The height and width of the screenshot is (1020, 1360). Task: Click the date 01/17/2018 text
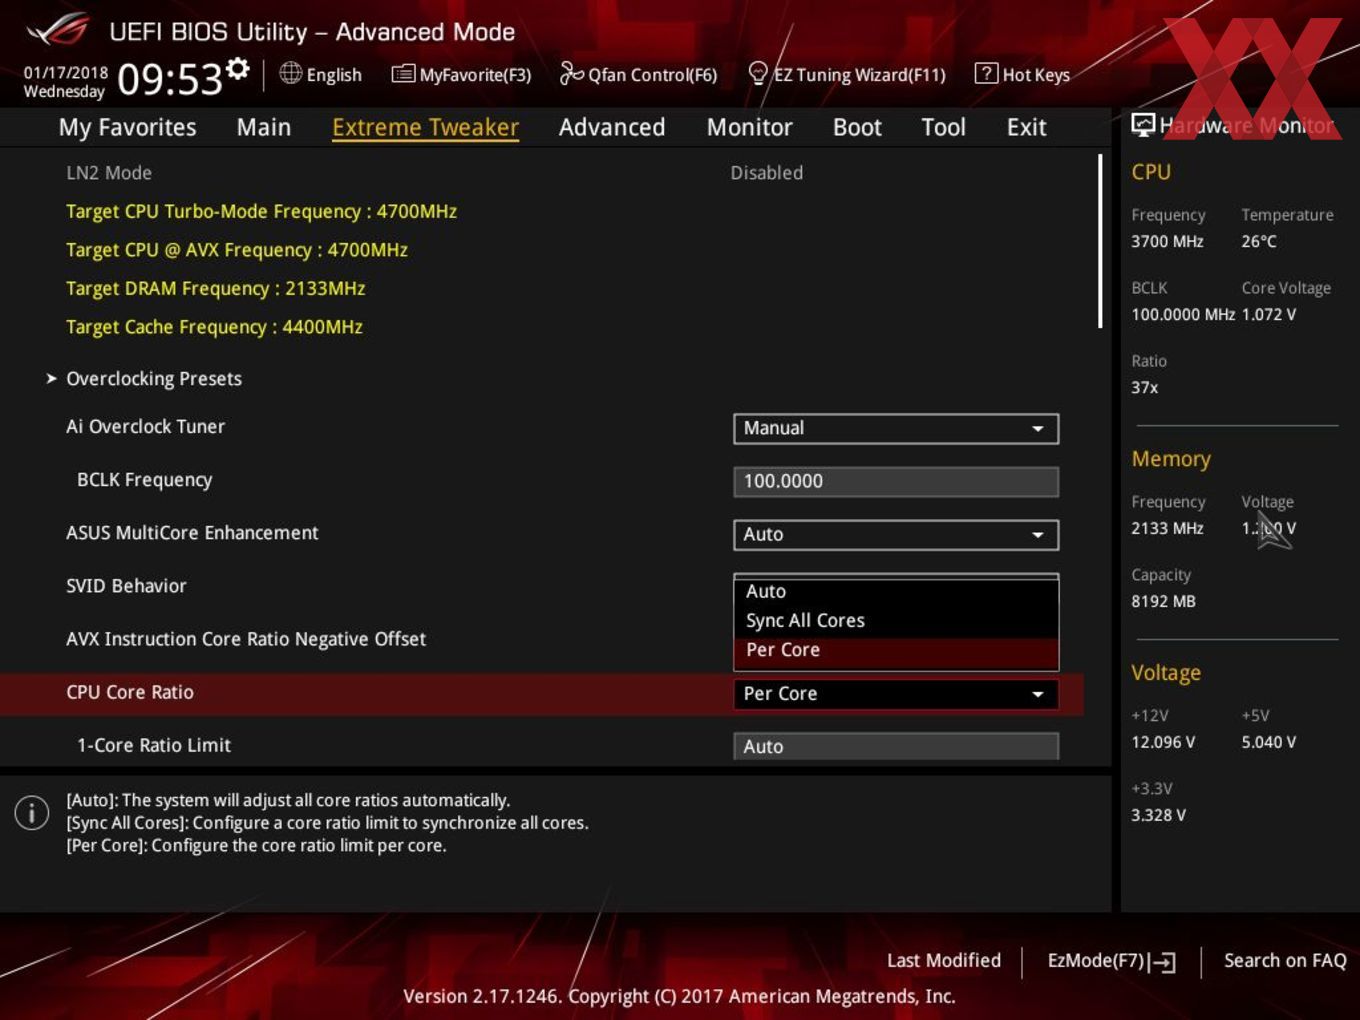coord(66,72)
